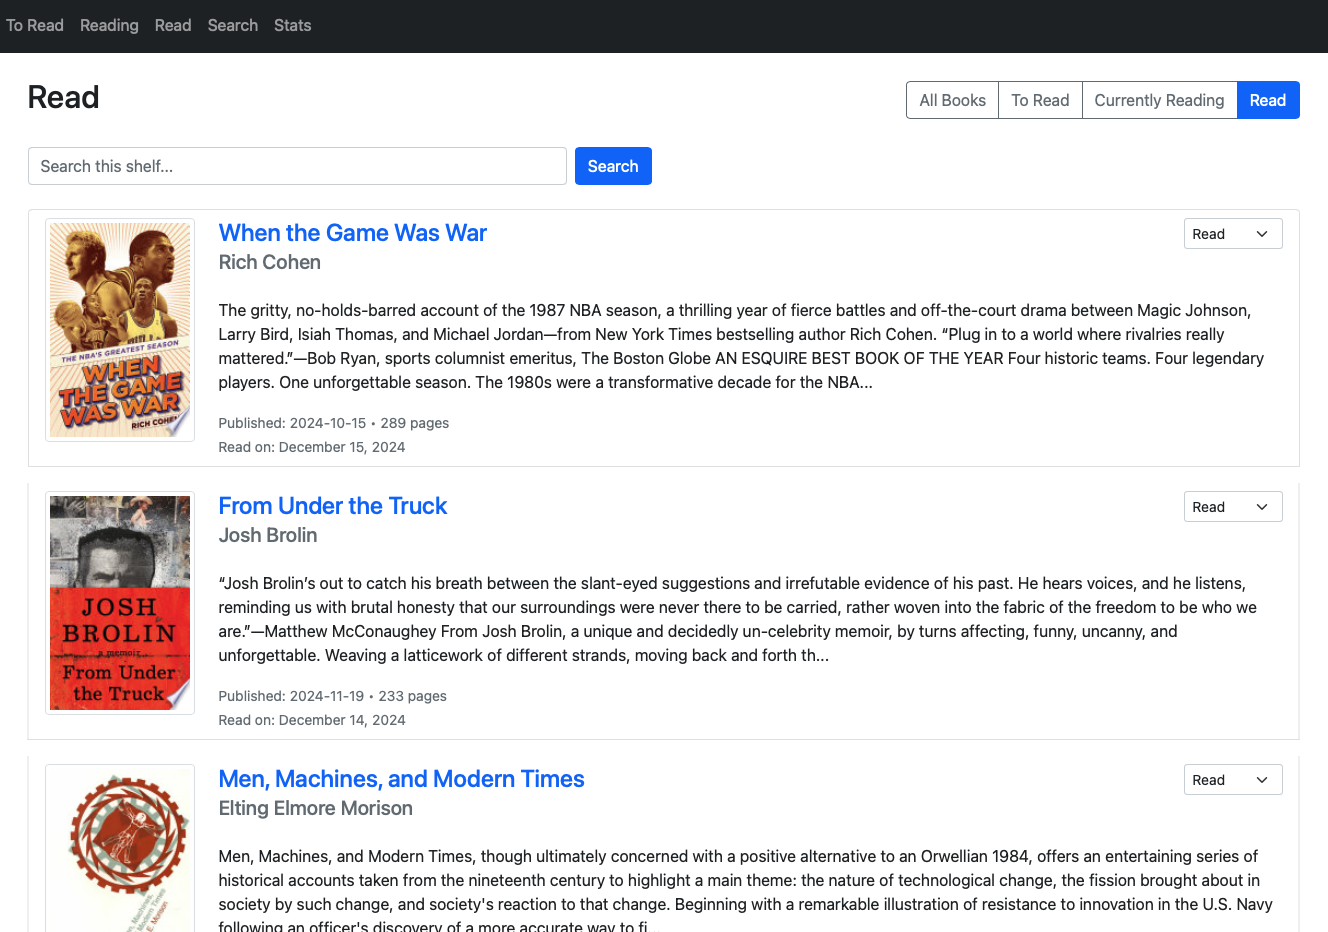Open the To Read navbar link
Viewport: 1328px width, 932px height.
point(35,25)
